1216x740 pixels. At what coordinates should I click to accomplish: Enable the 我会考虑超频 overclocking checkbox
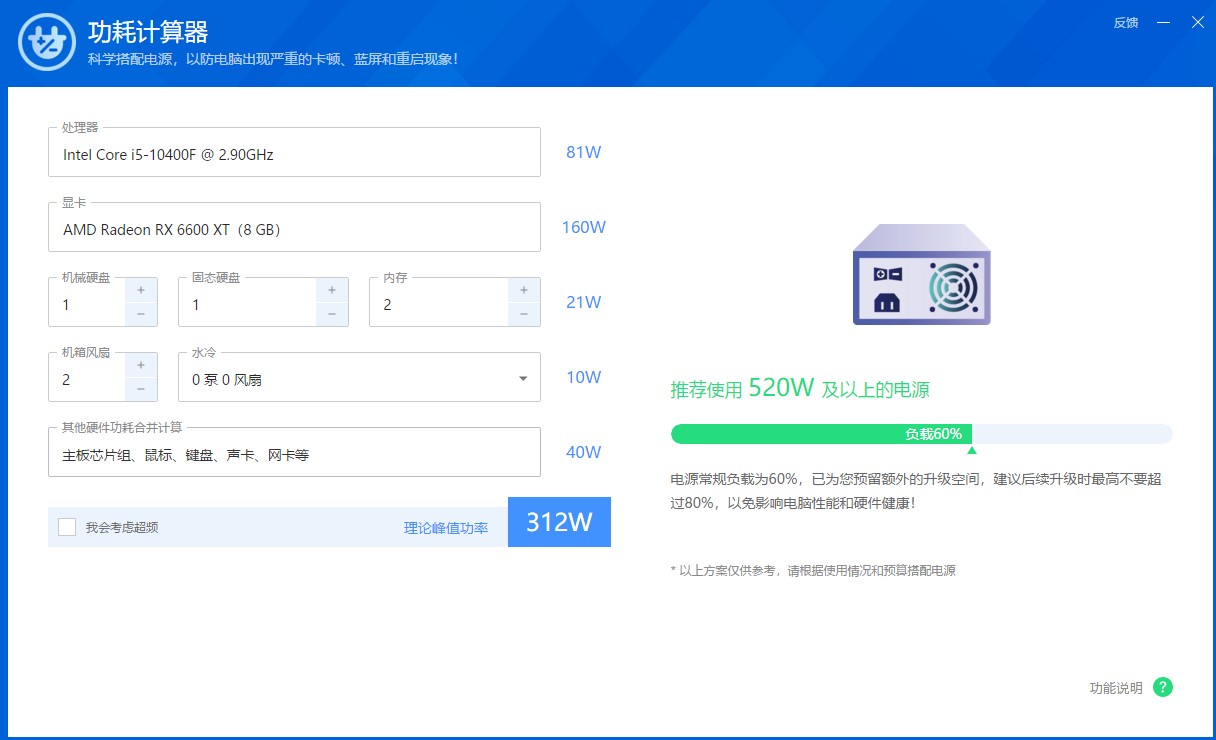pyautogui.click(x=67, y=527)
